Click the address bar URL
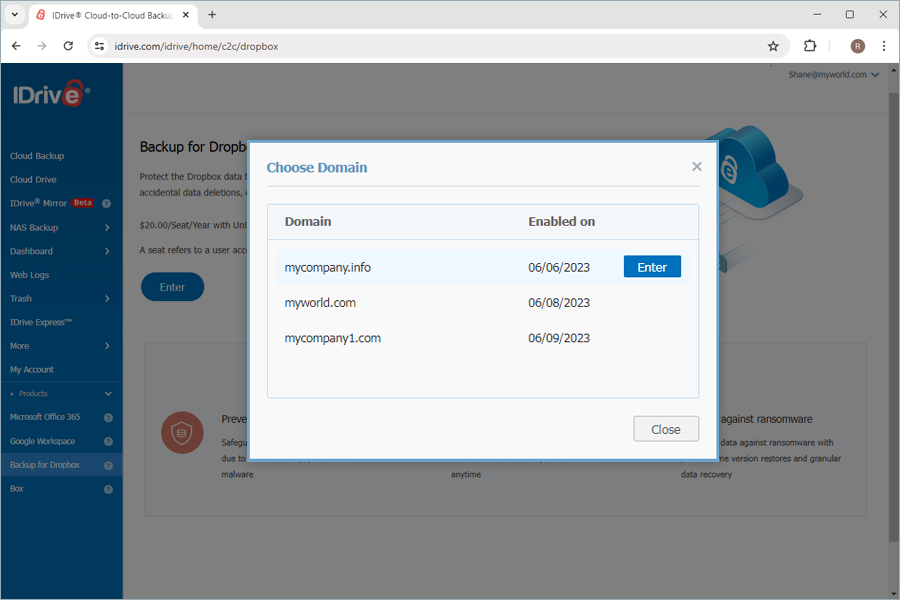Screen dimensions: 900x600 tap(196, 47)
